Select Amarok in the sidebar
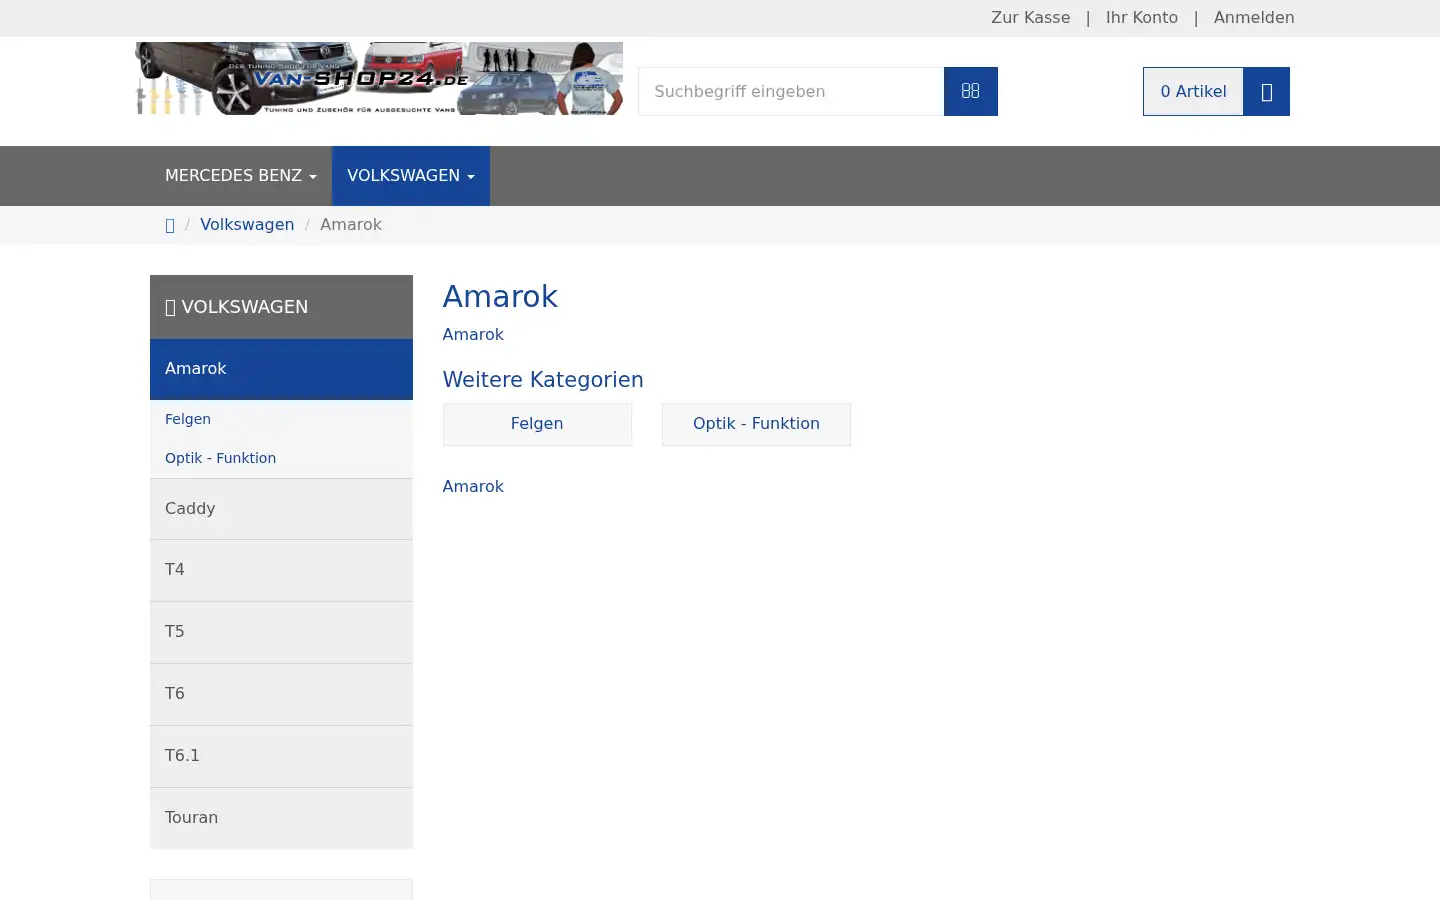Image resolution: width=1440 pixels, height=900 pixels. tap(281, 369)
